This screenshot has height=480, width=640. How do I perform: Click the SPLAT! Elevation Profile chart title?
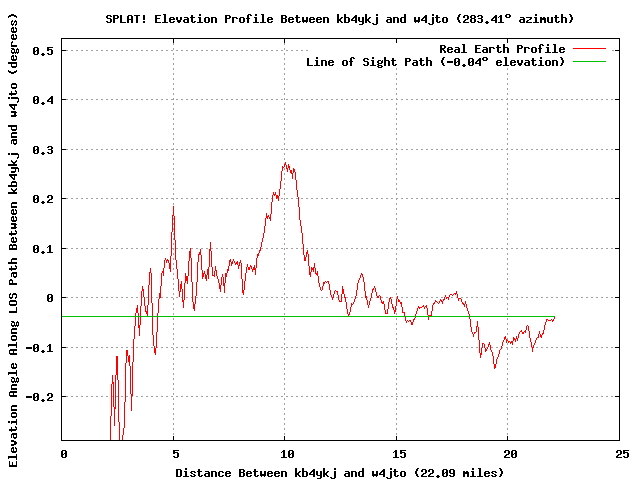(340, 19)
